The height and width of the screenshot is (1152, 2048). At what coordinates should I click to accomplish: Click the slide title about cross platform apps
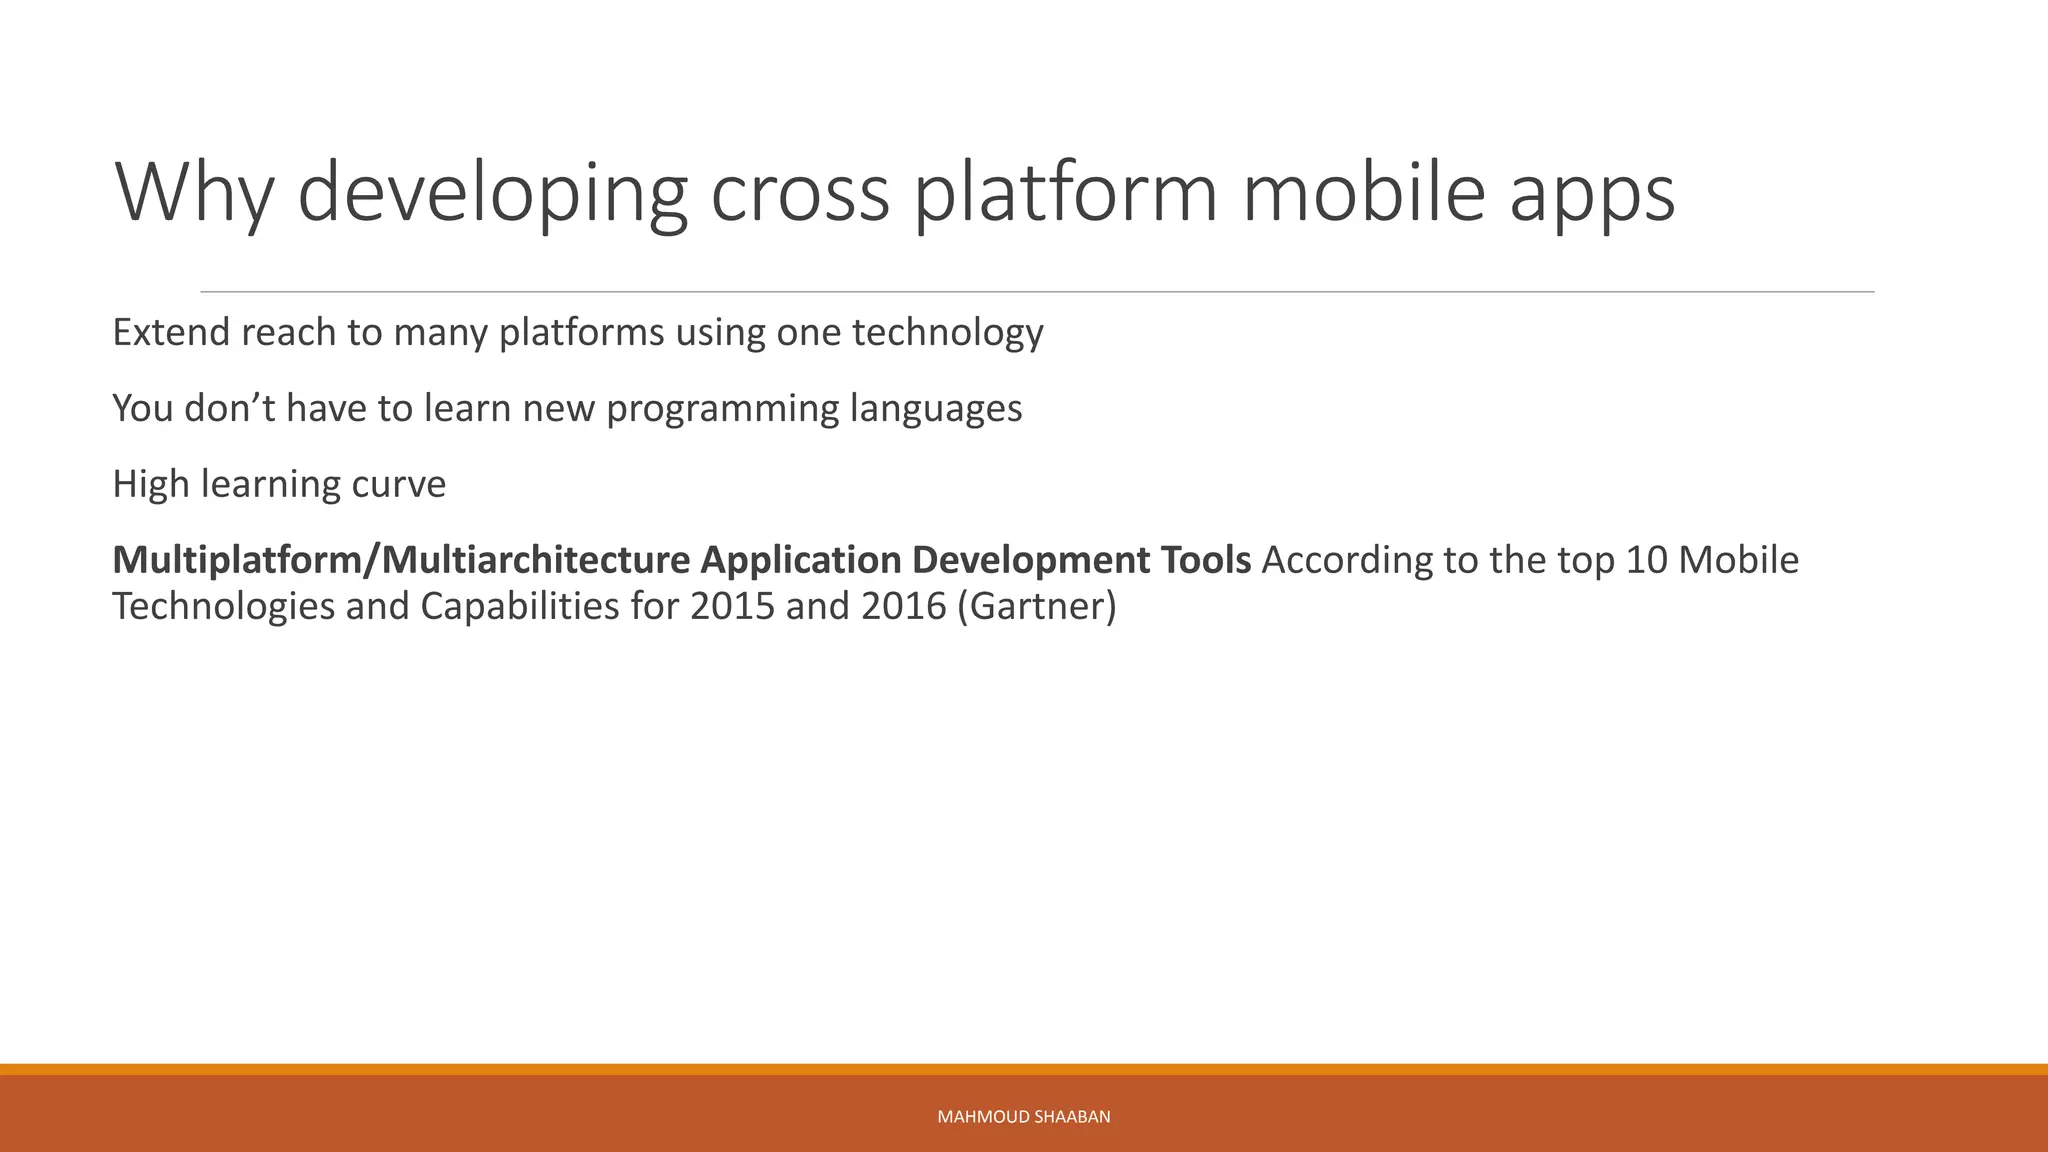[x=894, y=193]
